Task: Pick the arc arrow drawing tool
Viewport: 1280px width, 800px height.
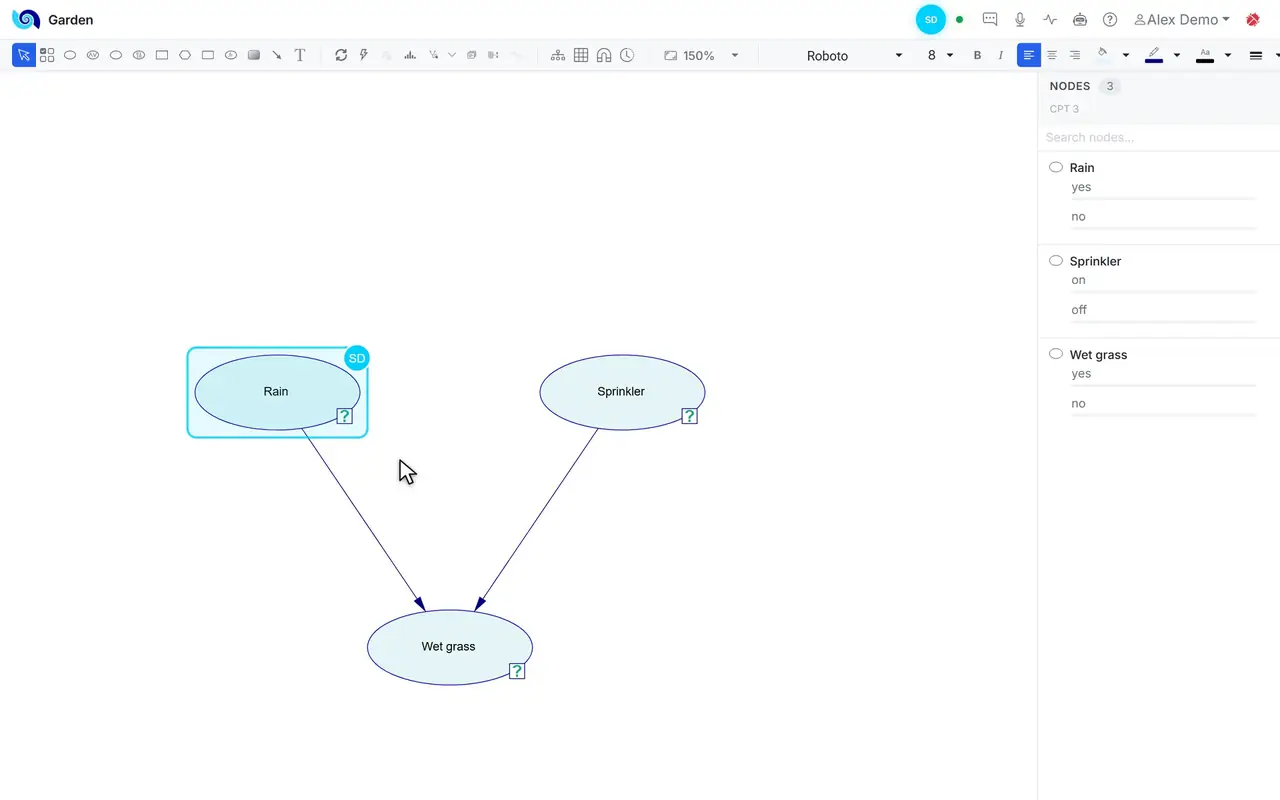Action: click(x=277, y=55)
